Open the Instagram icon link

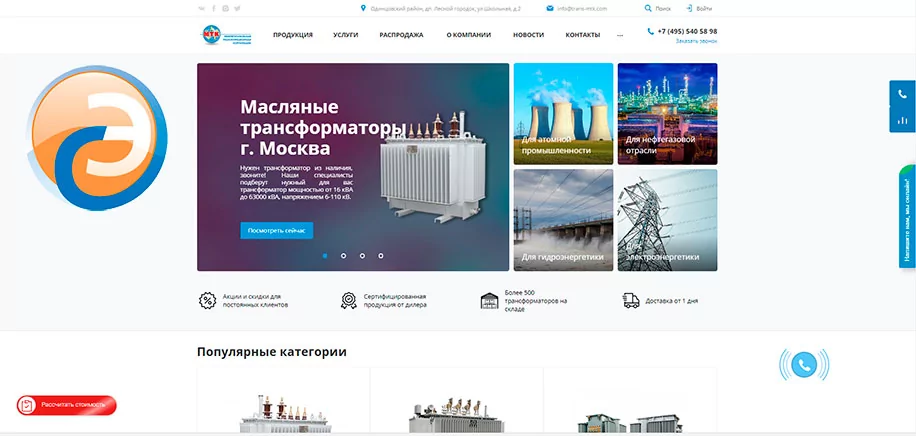[x=225, y=8]
